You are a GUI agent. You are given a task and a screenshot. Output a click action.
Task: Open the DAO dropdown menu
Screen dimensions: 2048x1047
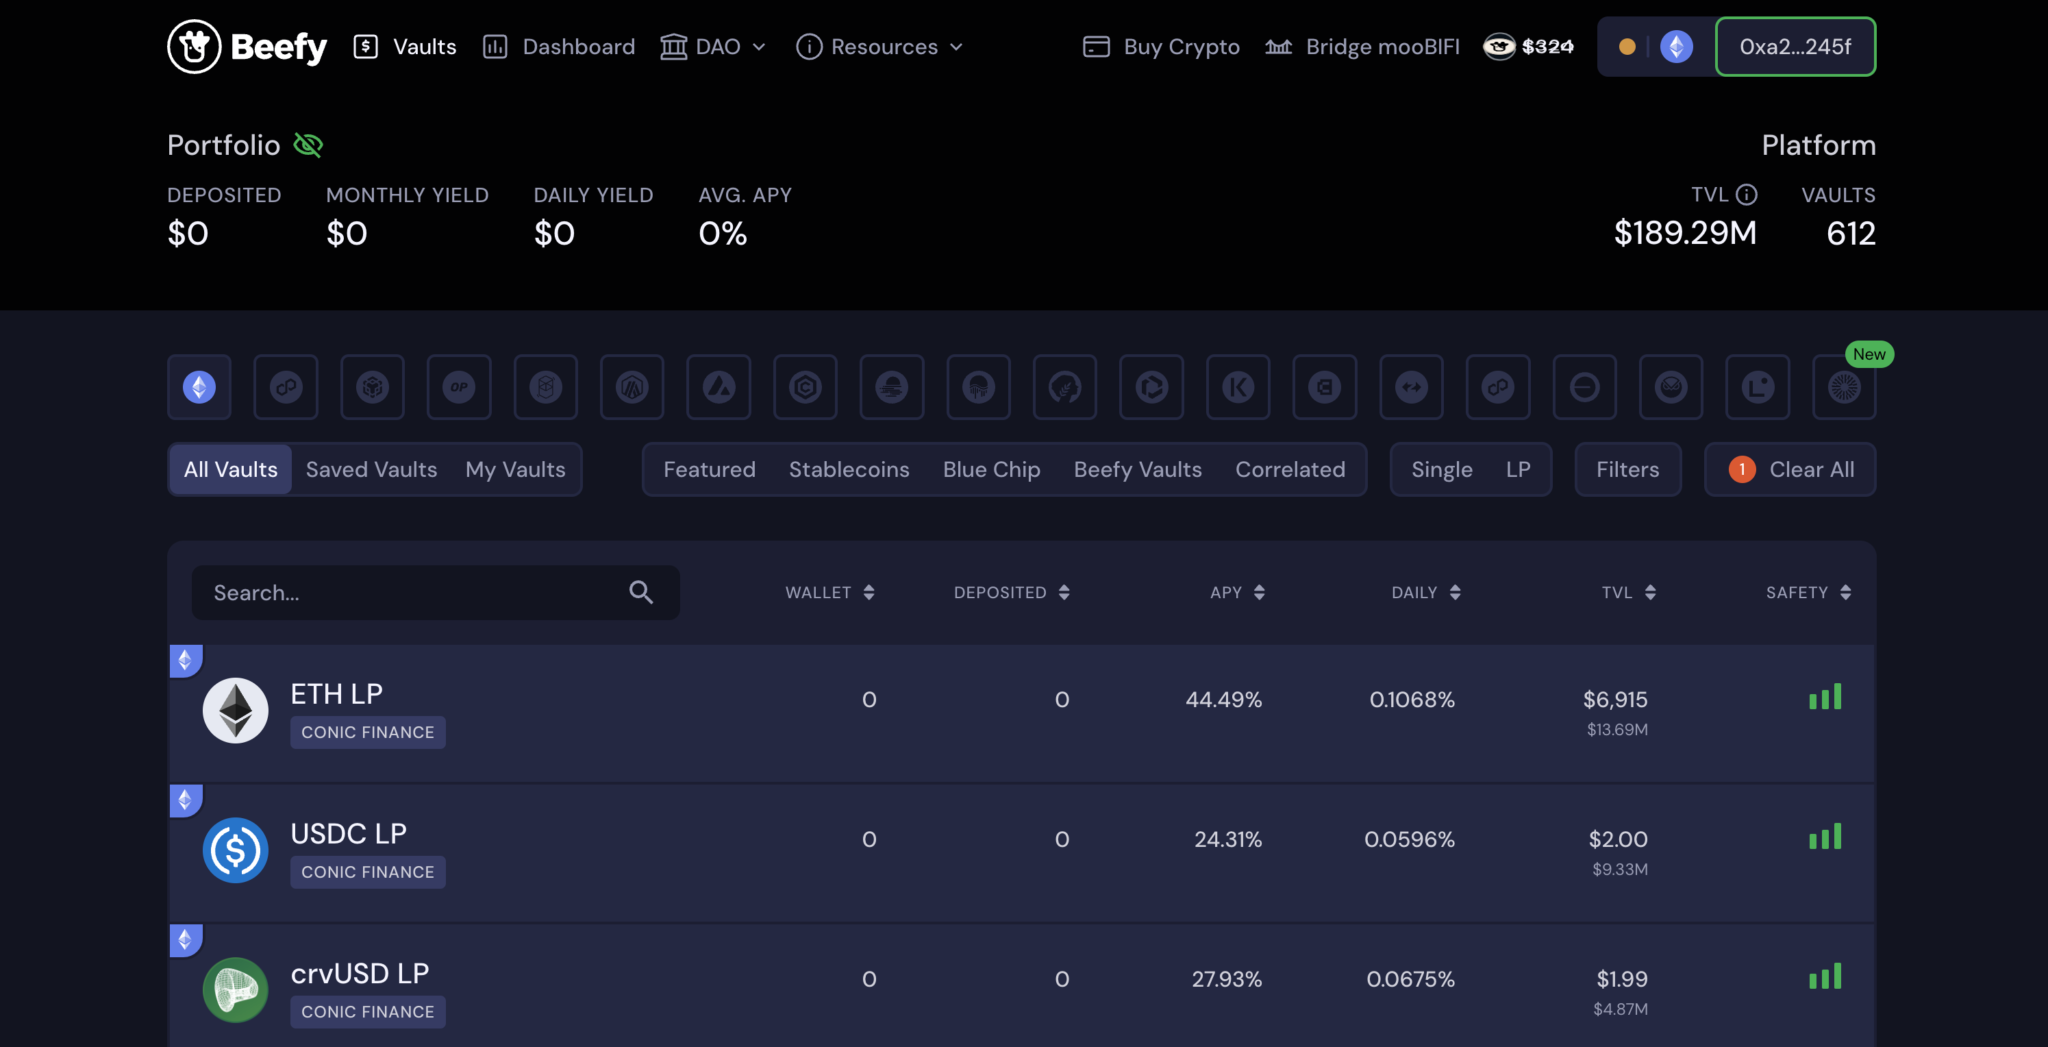pos(714,47)
